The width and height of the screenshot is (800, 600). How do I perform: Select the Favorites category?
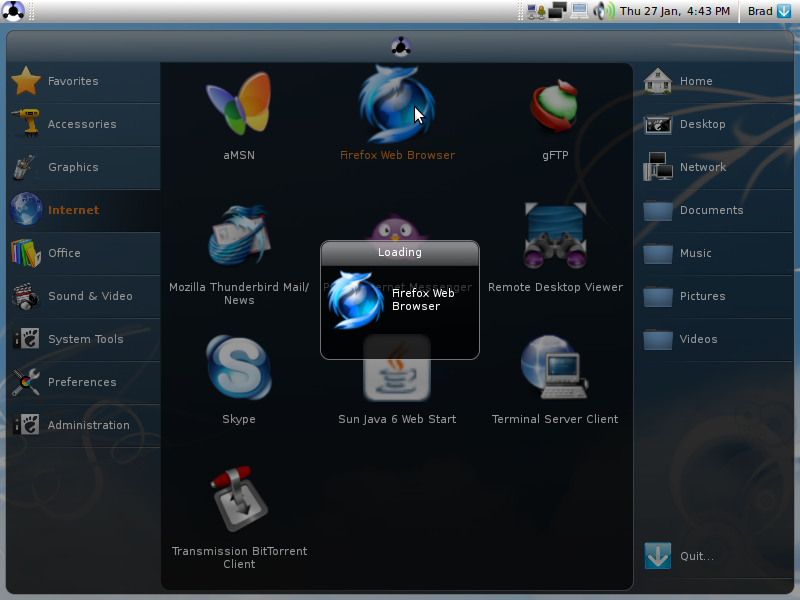click(84, 81)
